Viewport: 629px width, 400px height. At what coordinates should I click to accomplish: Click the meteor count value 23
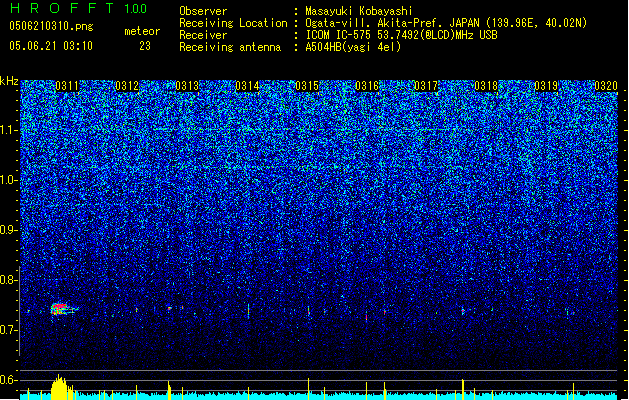pyautogui.click(x=145, y=46)
